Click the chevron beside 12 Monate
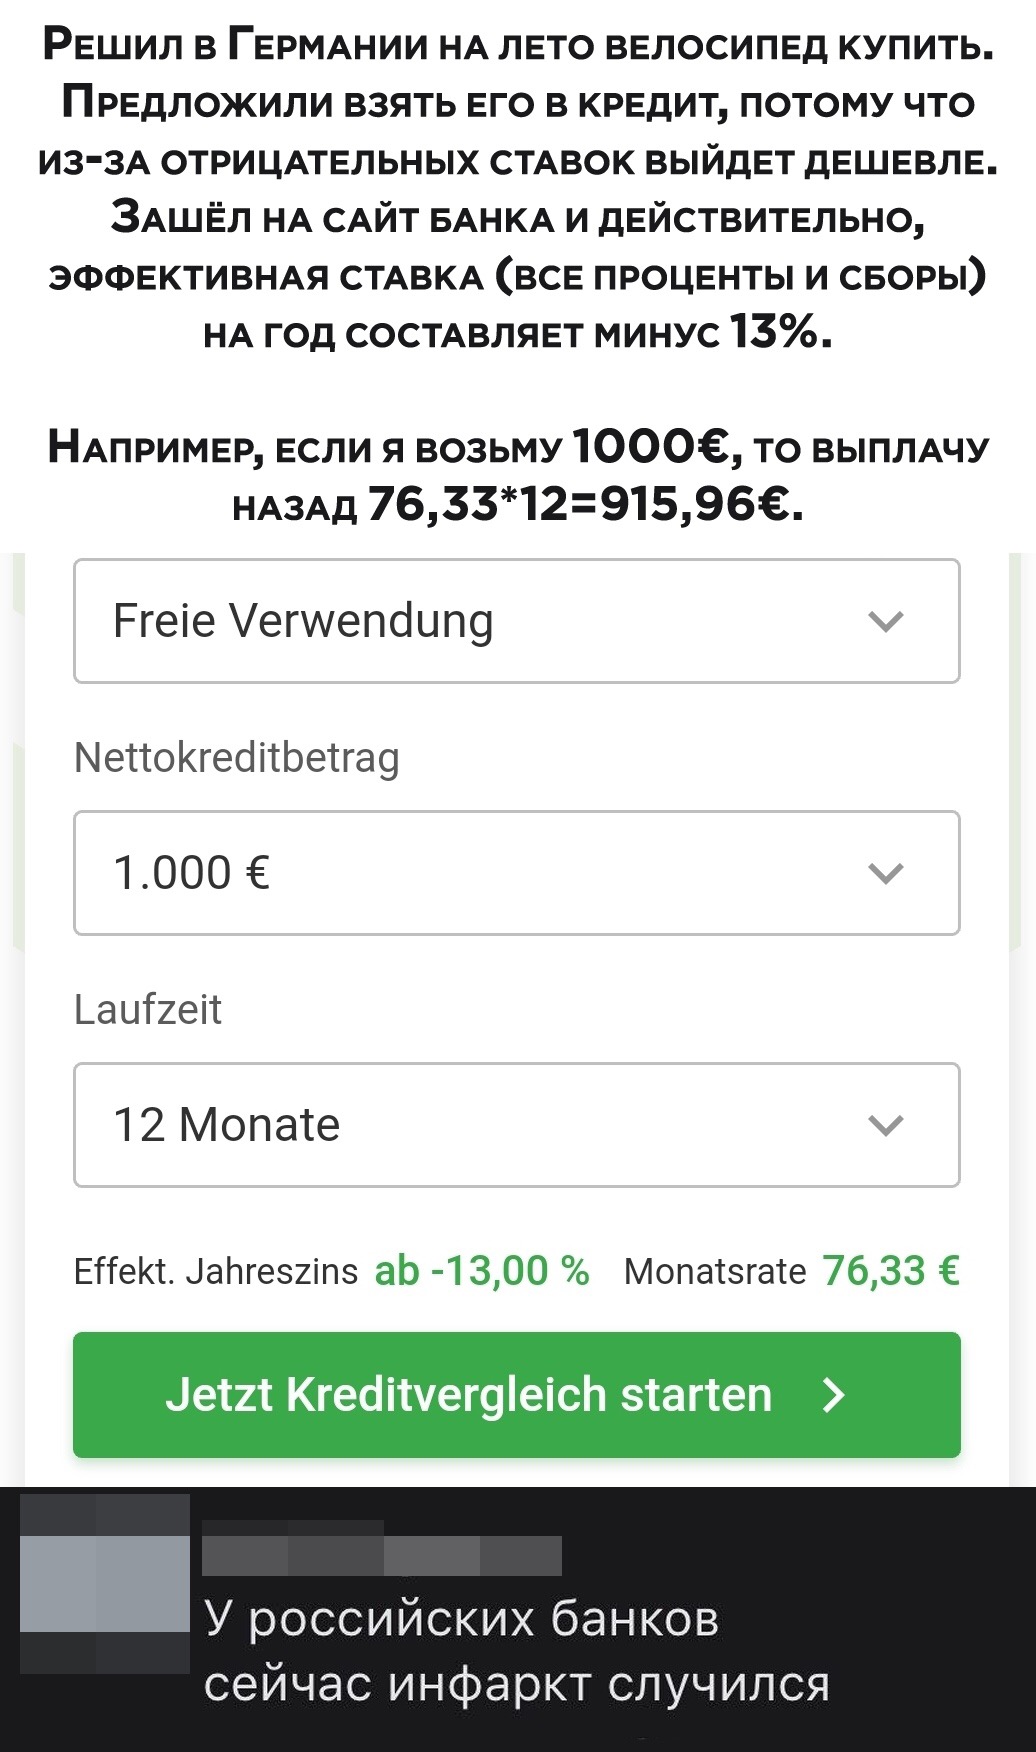The width and height of the screenshot is (1036, 1752). coord(886,1125)
